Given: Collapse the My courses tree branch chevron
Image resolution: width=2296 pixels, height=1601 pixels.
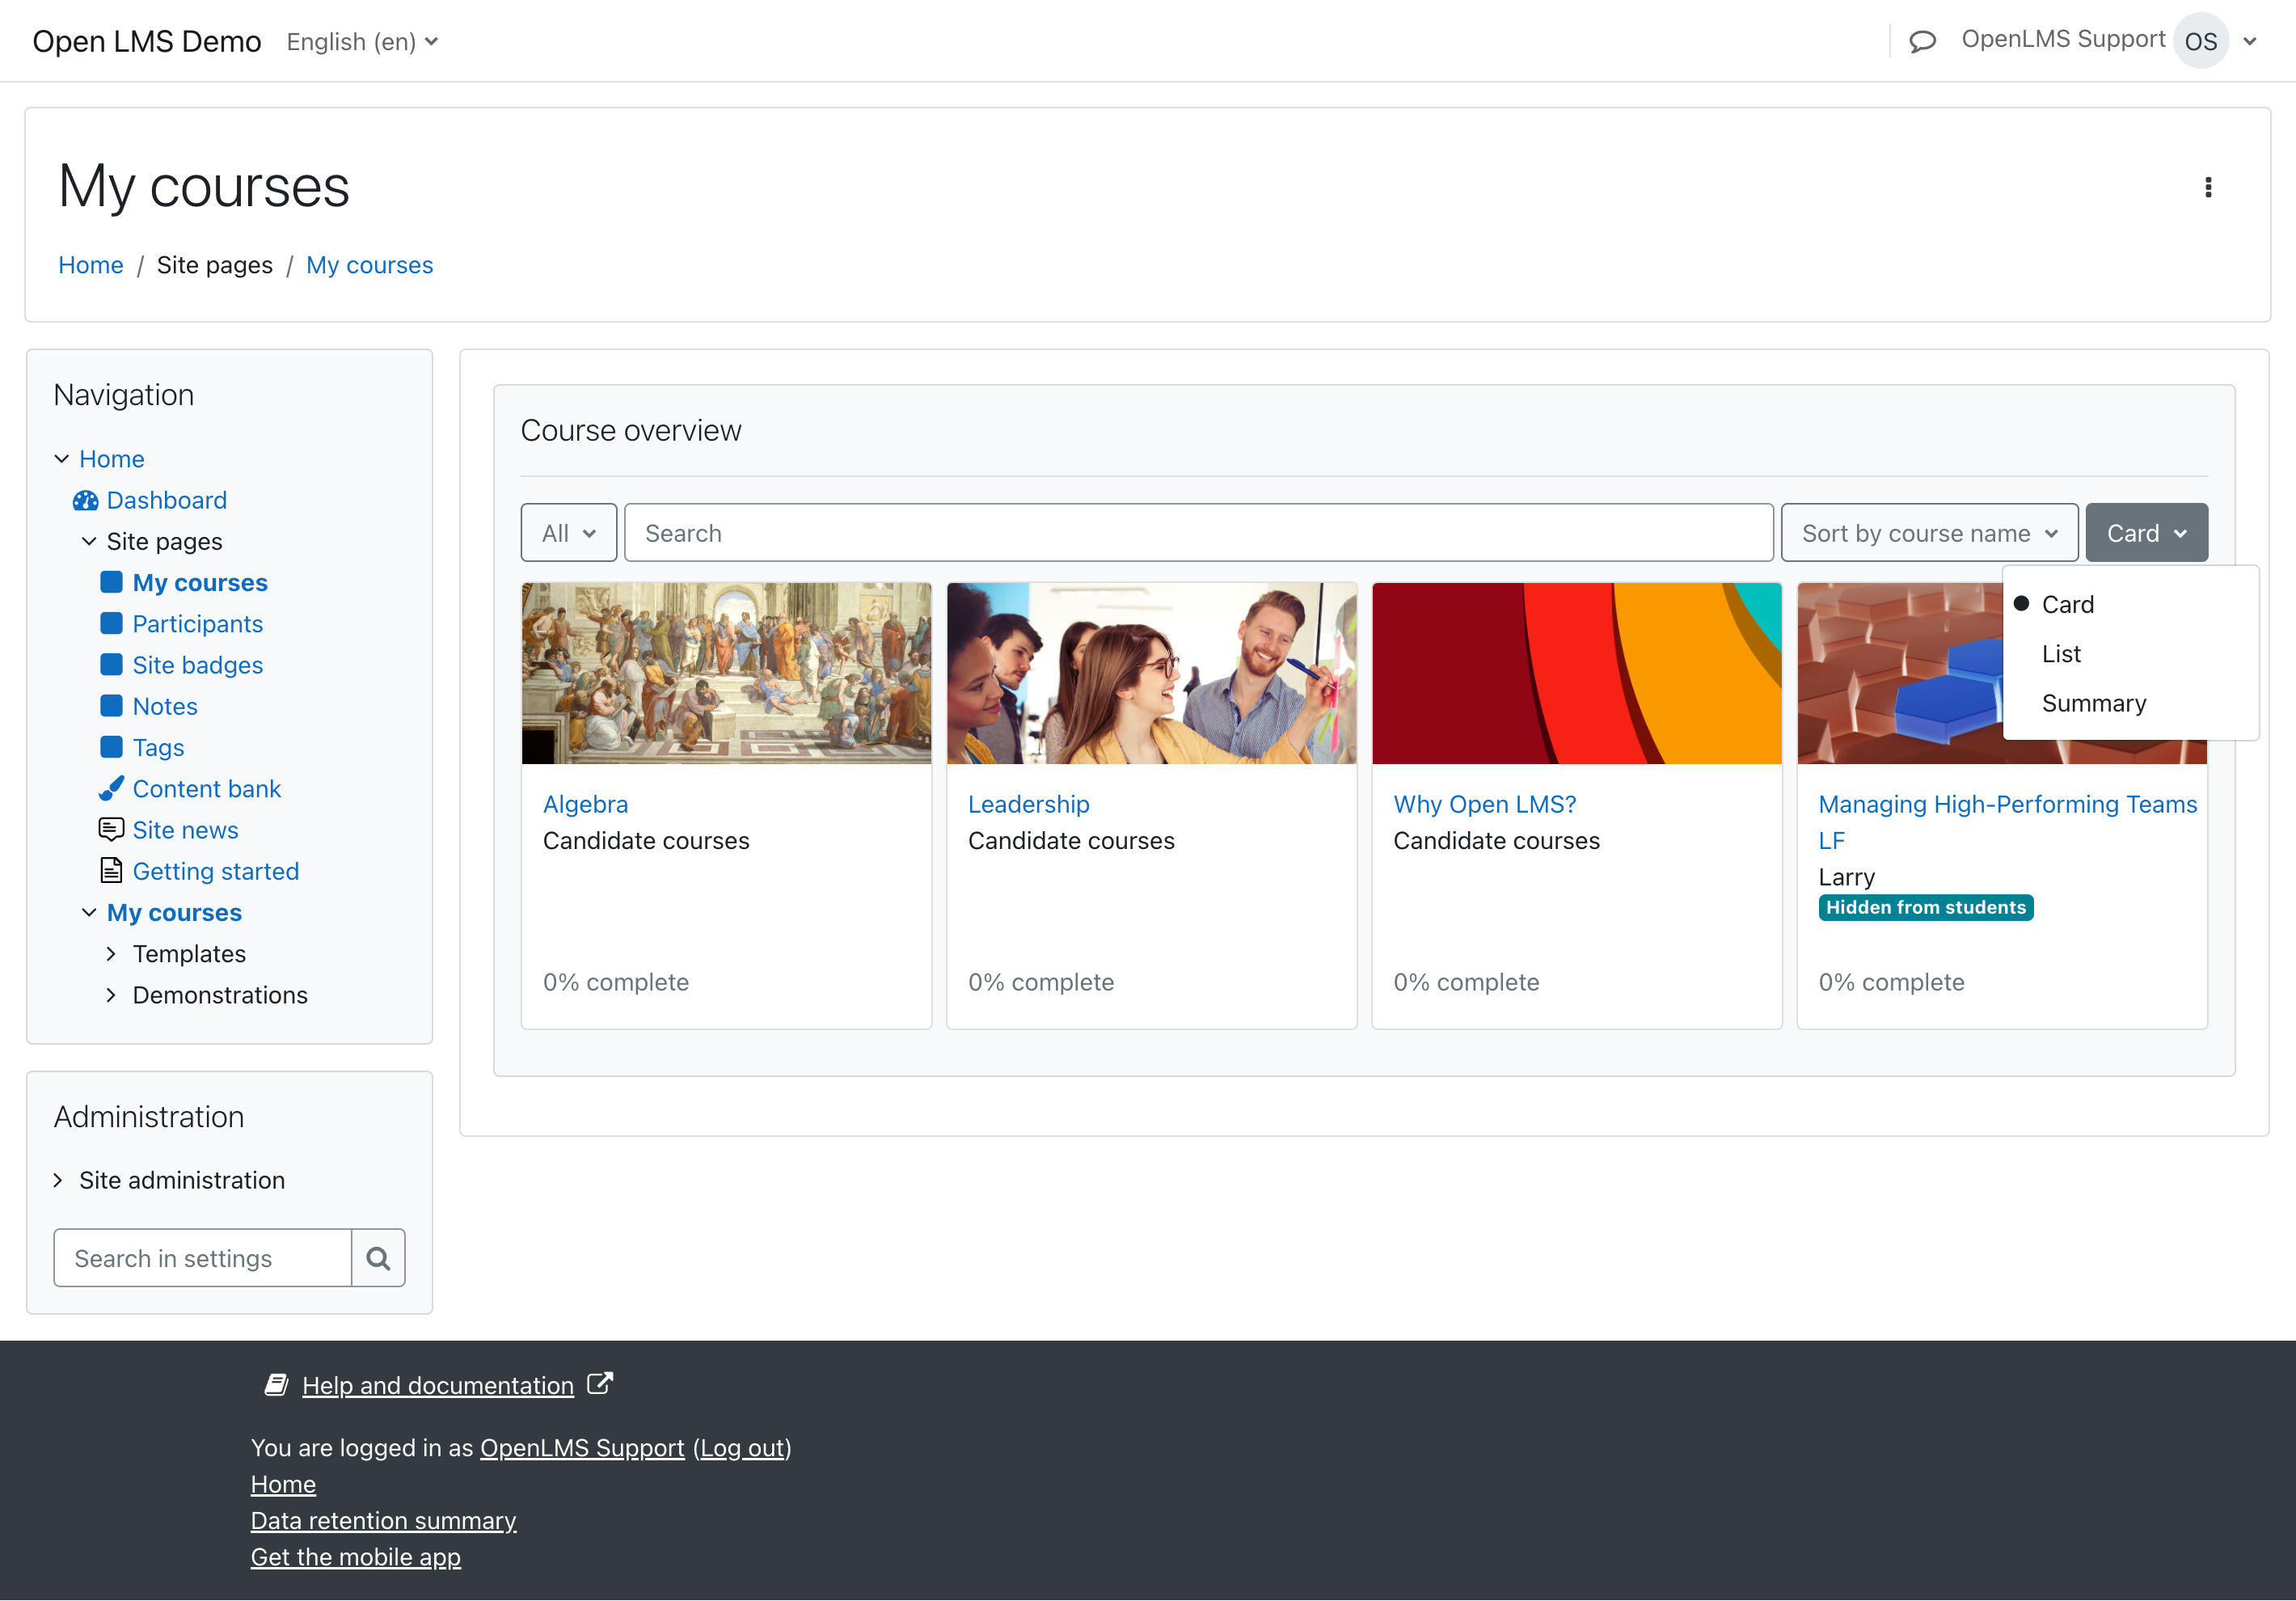Looking at the screenshot, I should (x=89, y=912).
